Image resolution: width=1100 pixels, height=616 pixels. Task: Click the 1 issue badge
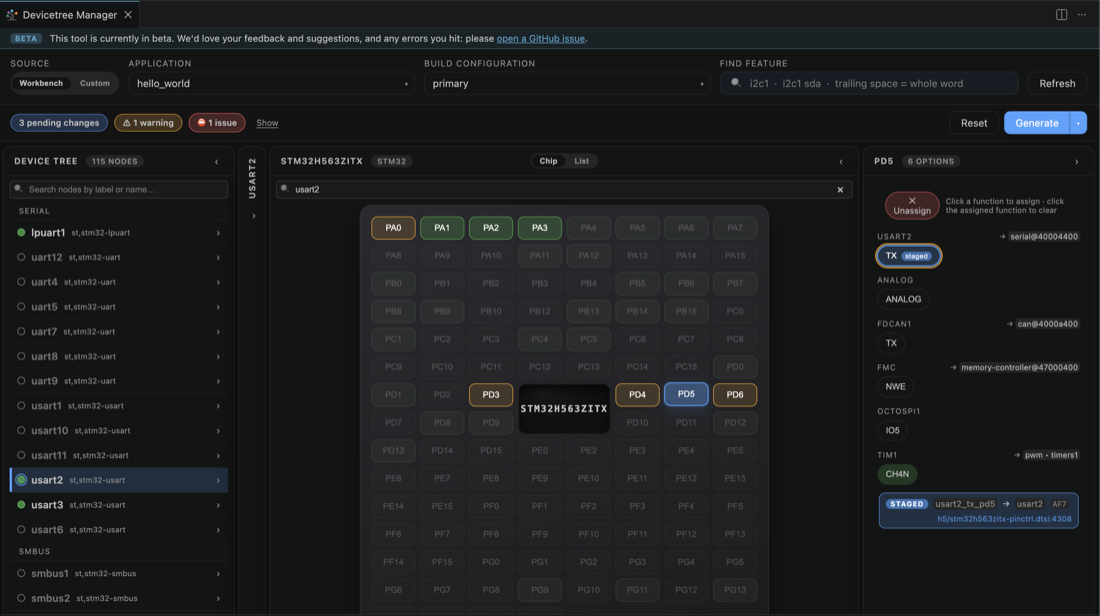tap(217, 123)
